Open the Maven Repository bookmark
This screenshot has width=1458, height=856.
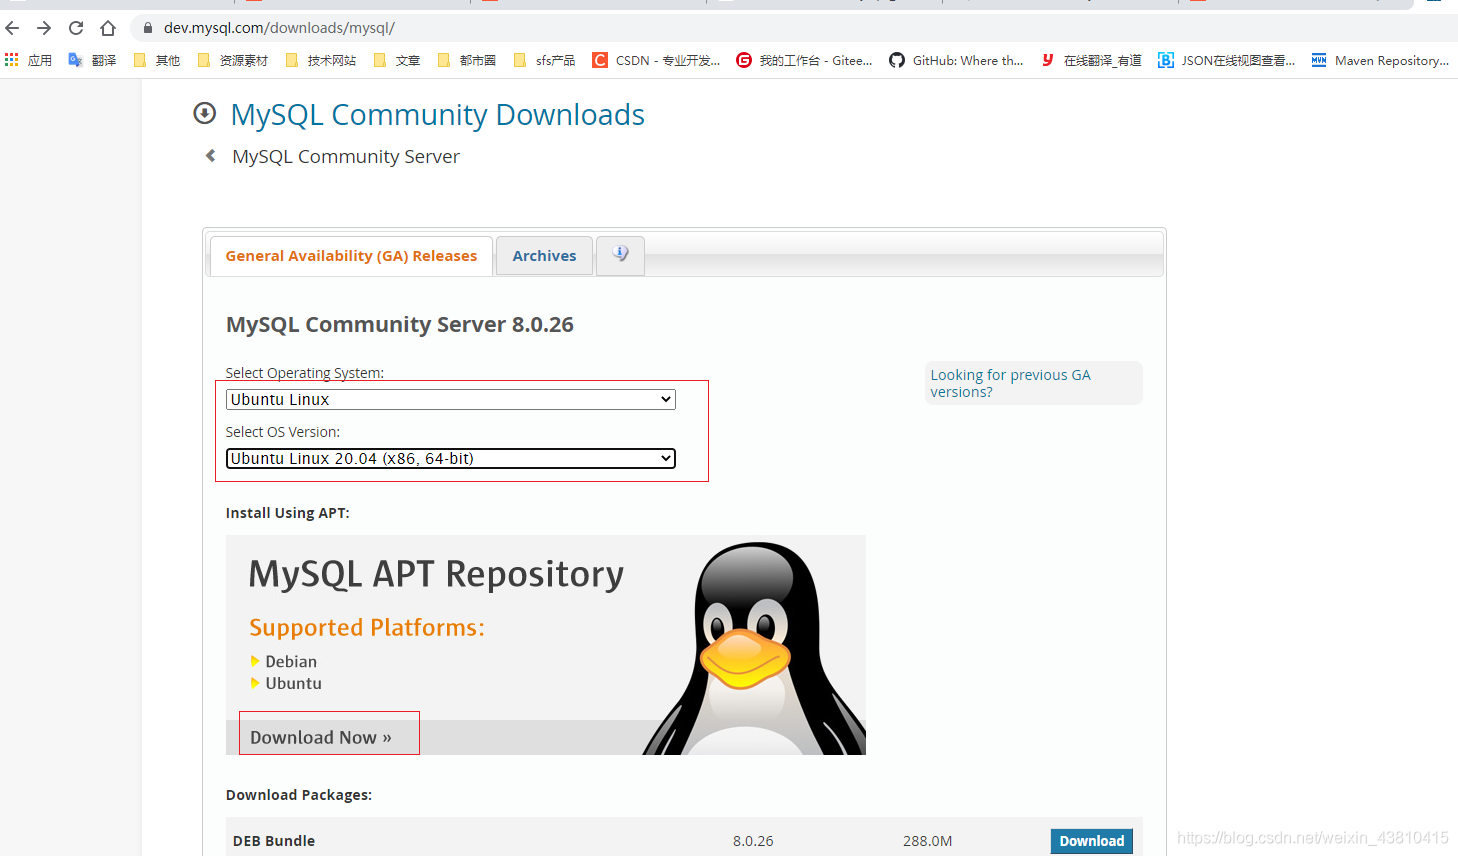(1380, 60)
